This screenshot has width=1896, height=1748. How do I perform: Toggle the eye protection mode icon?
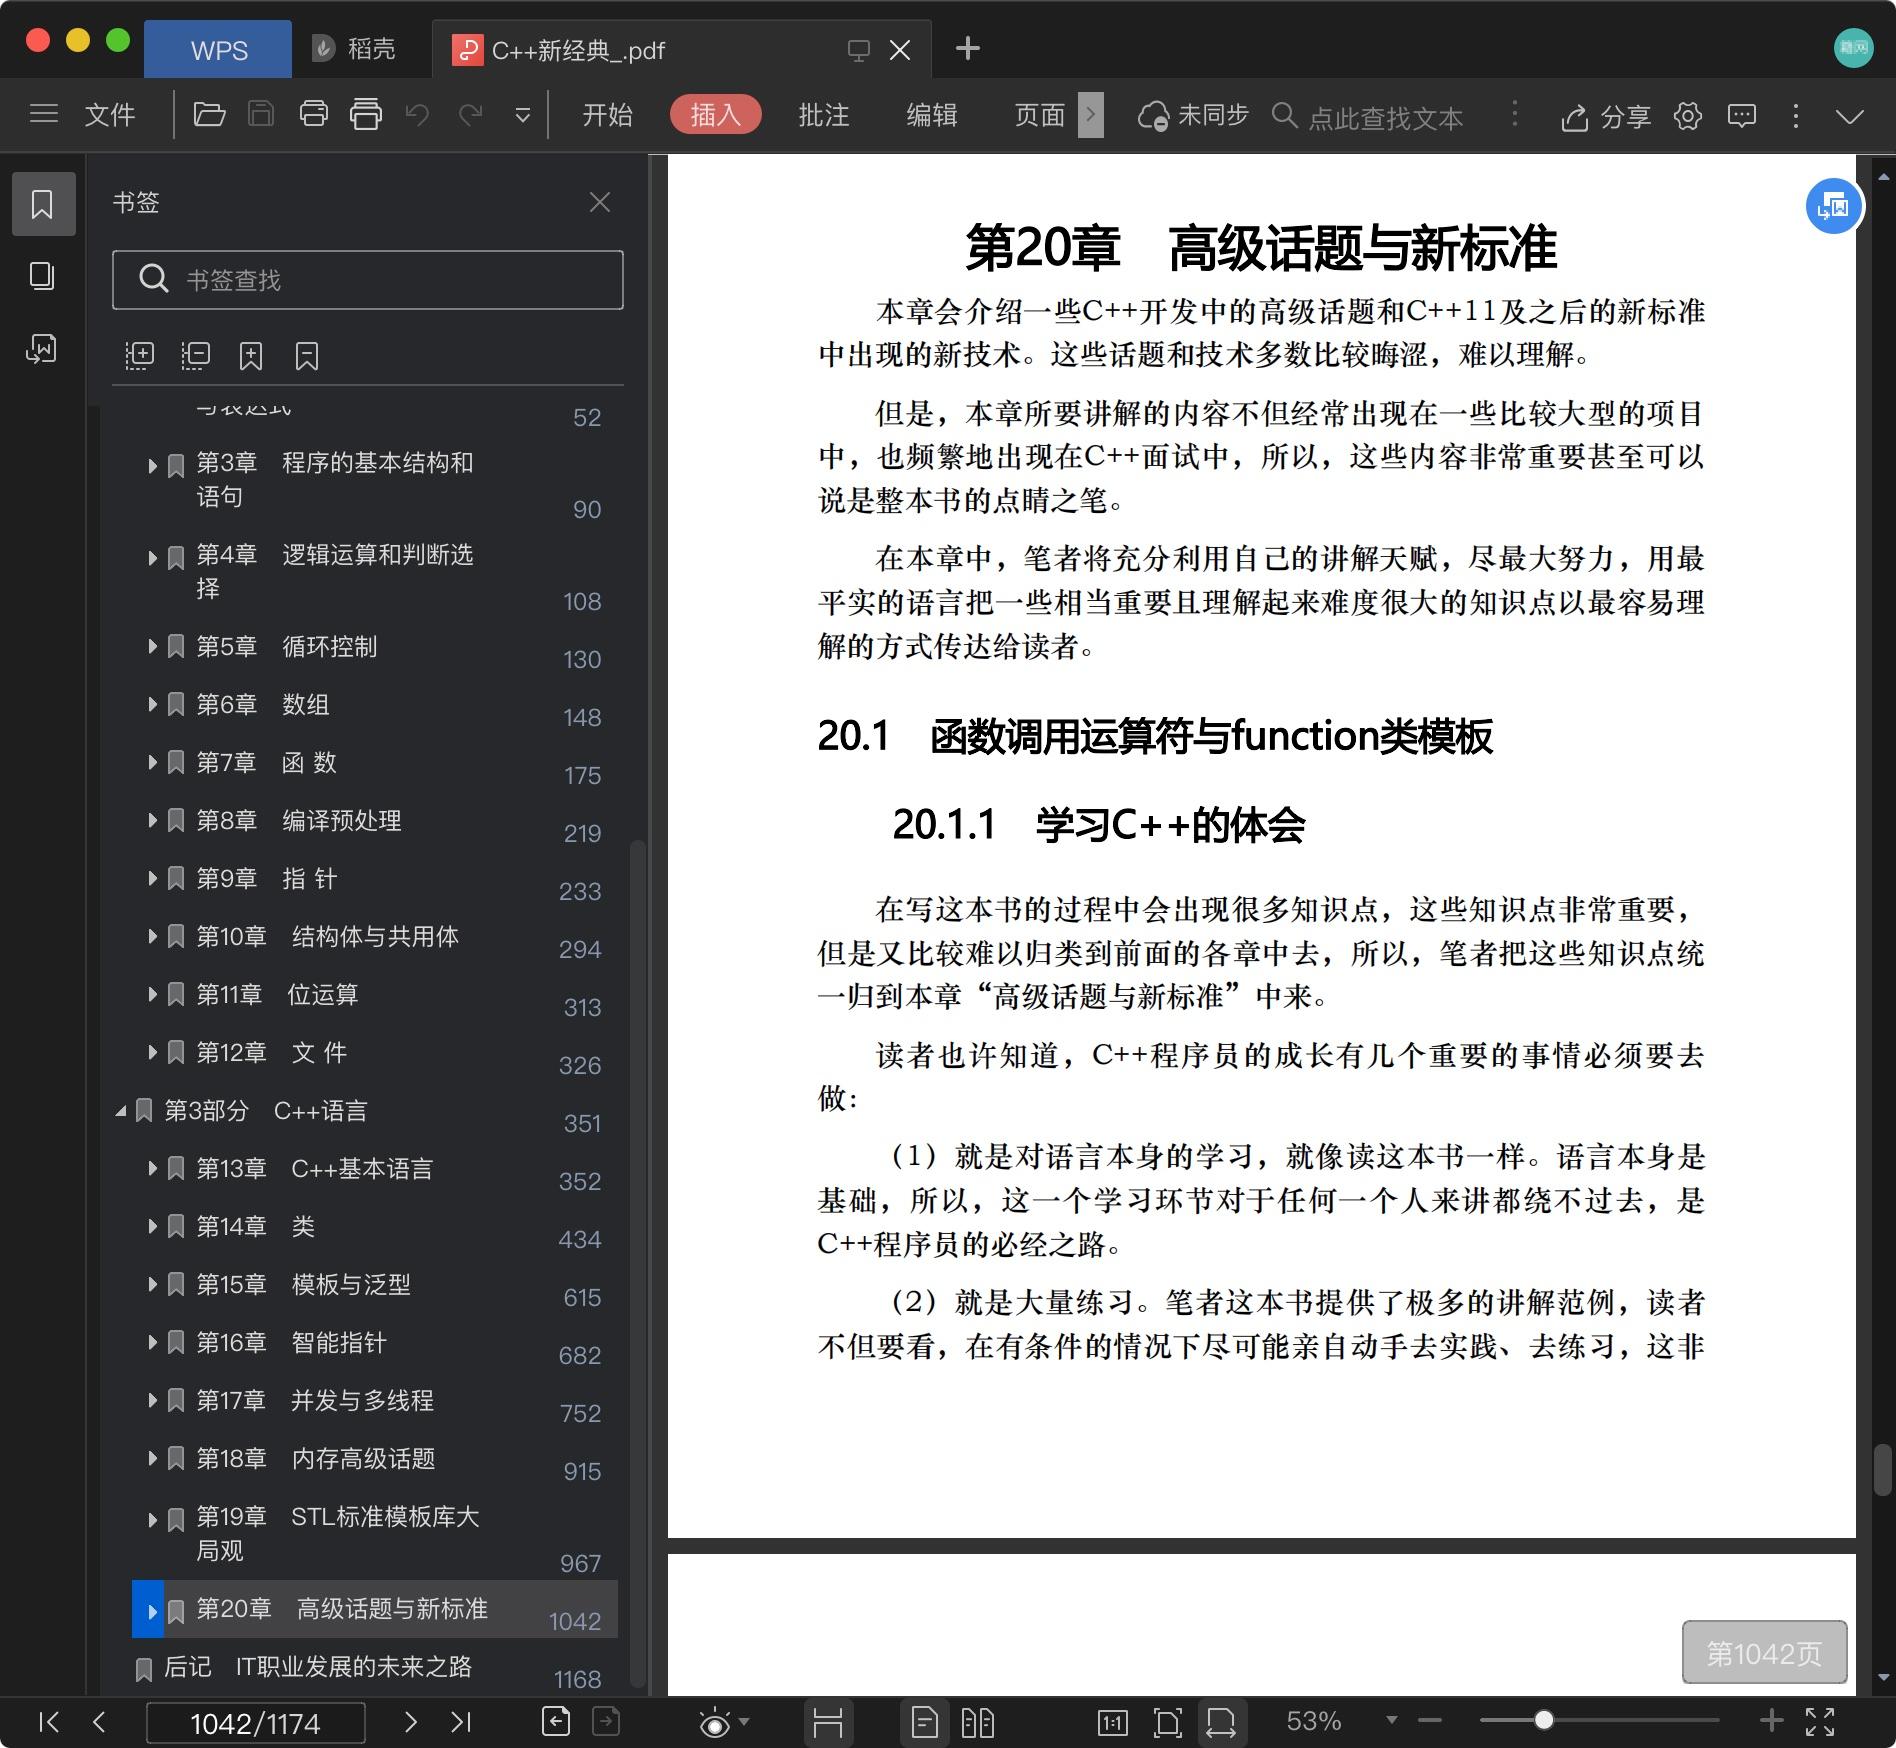click(x=715, y=1722)
